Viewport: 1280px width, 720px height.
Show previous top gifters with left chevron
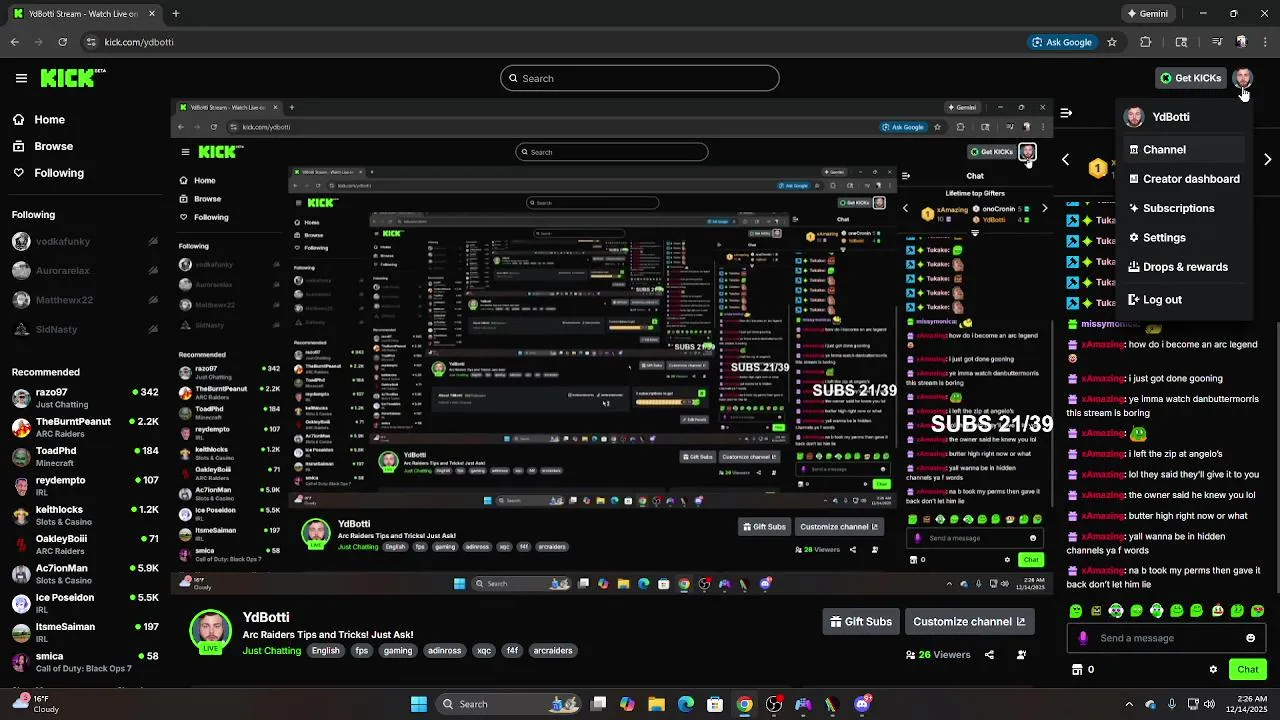tap(1066, 160)
